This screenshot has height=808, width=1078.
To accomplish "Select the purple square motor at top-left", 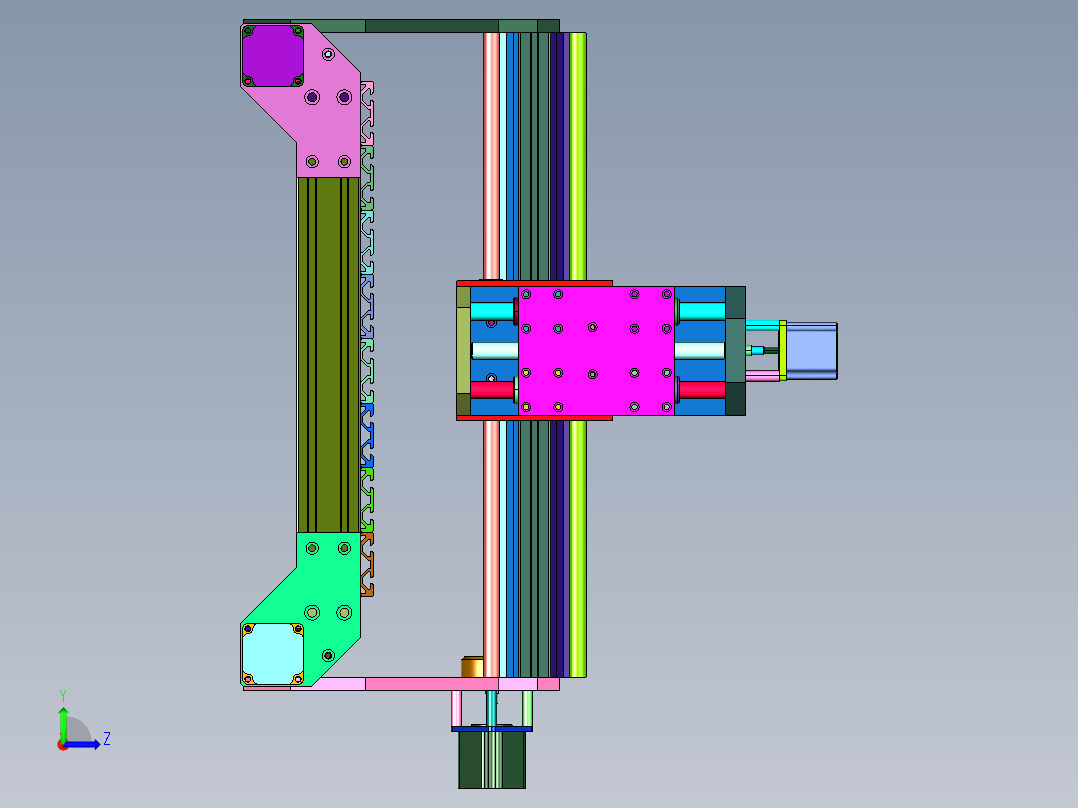I will (273, 56).
